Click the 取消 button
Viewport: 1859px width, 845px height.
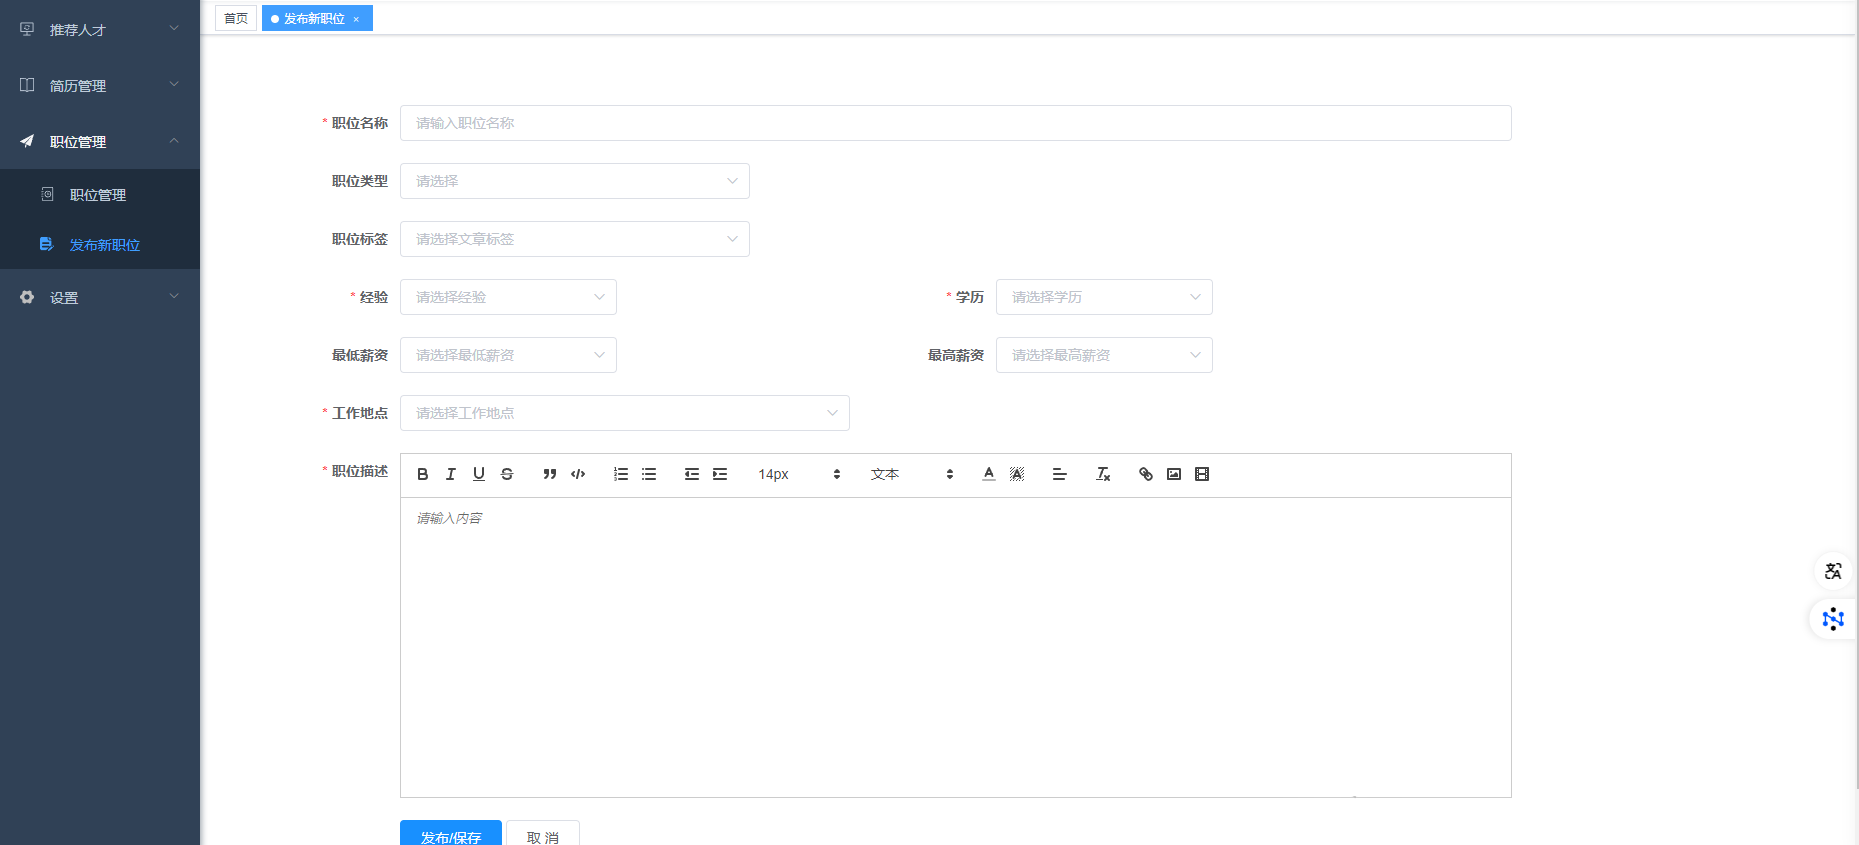(543, 833)
